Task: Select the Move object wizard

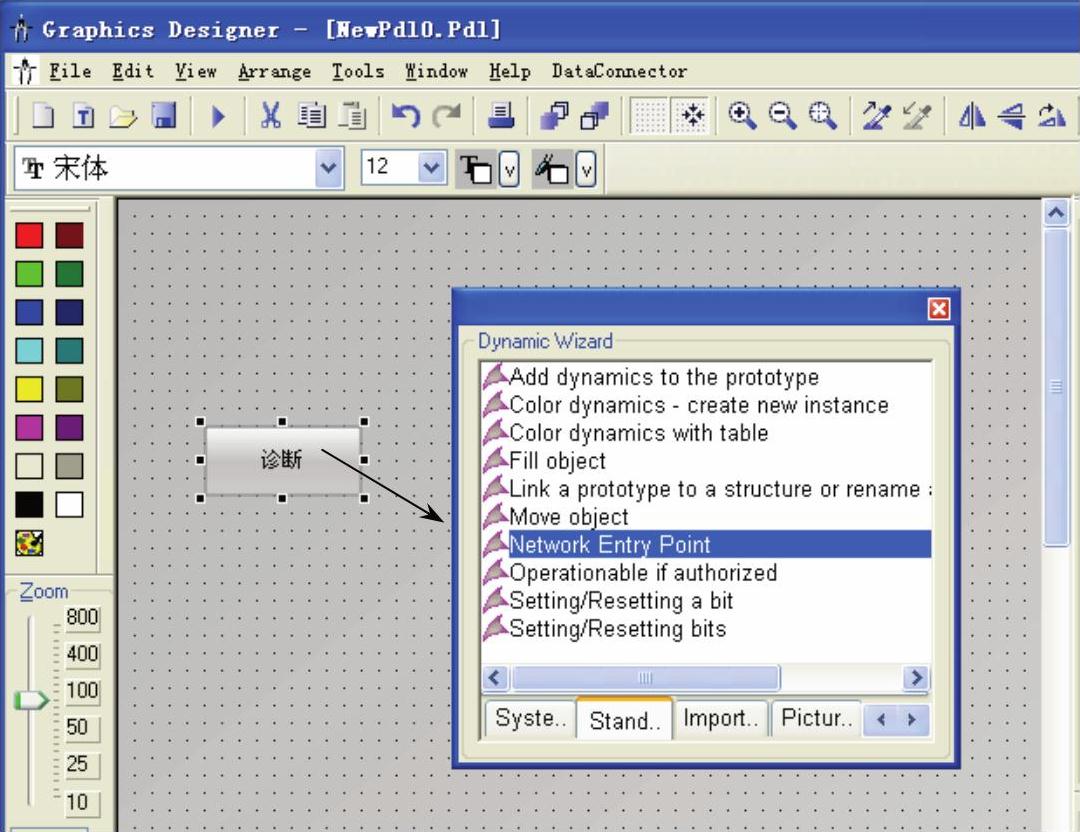Action: 569,517
